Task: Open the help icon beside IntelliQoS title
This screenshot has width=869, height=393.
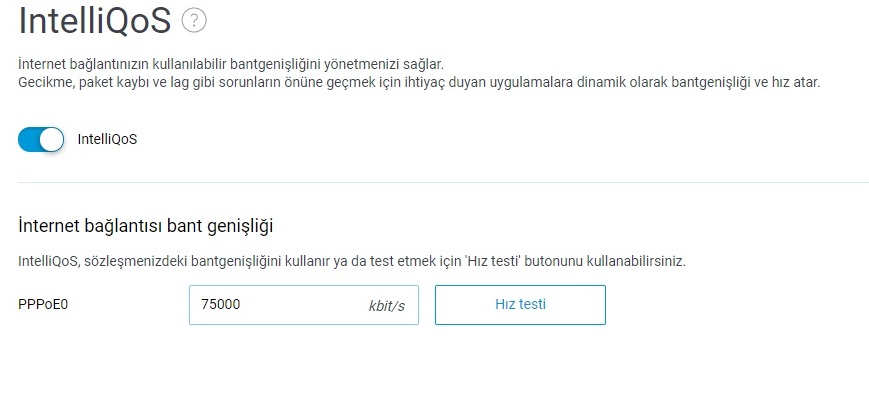Action: (x=194, y=21)
